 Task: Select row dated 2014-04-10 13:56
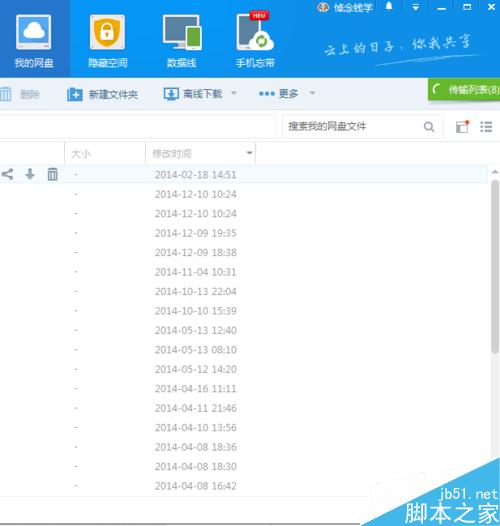point(244,428)
